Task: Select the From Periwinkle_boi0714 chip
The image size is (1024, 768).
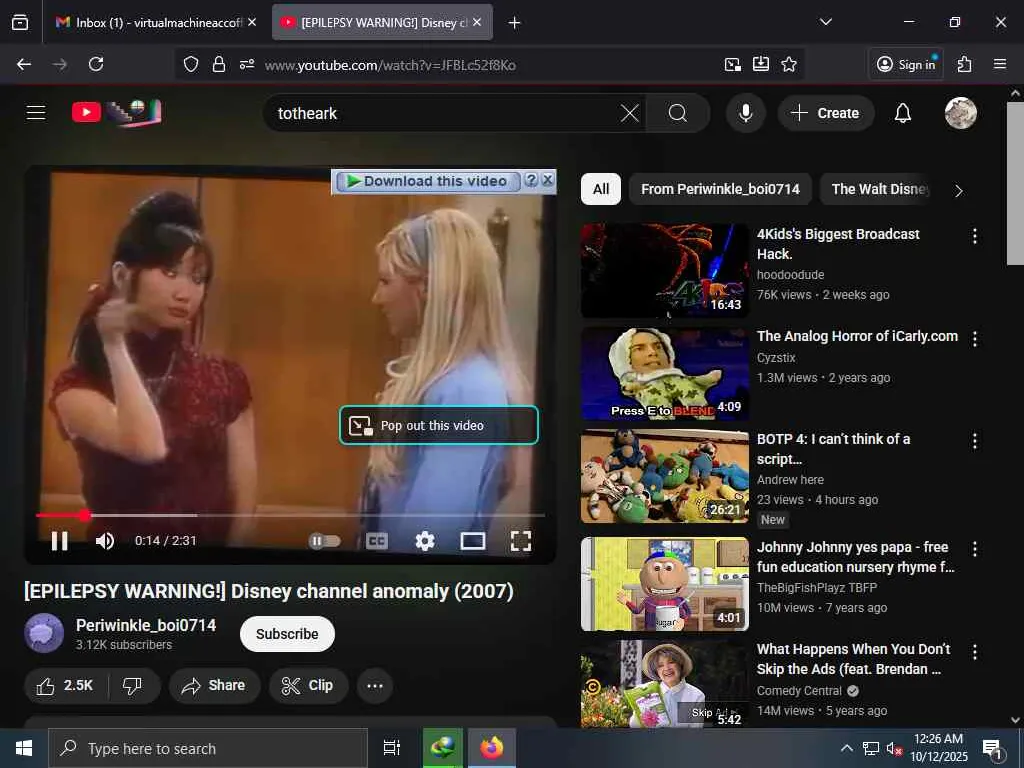Action: (720, 189)
